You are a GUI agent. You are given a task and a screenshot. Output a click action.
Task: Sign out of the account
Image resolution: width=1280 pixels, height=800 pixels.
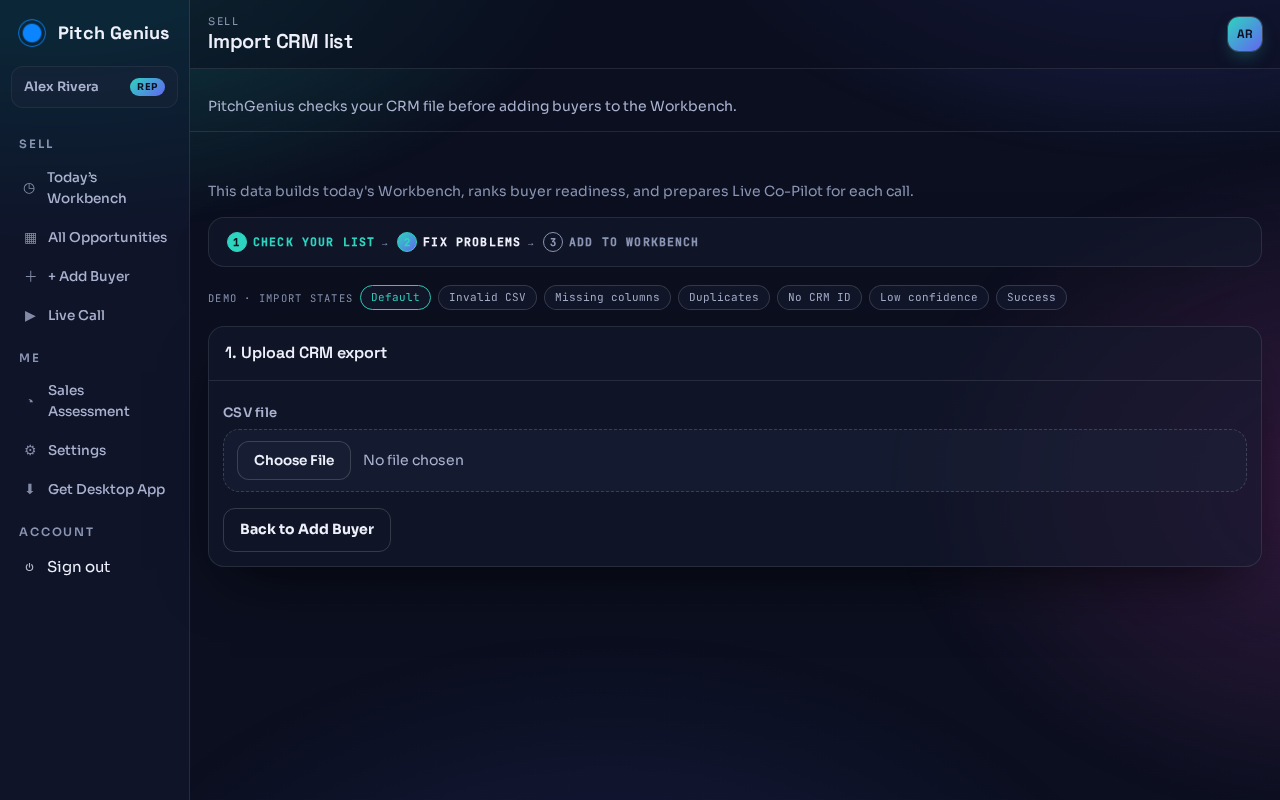point(94,567)
